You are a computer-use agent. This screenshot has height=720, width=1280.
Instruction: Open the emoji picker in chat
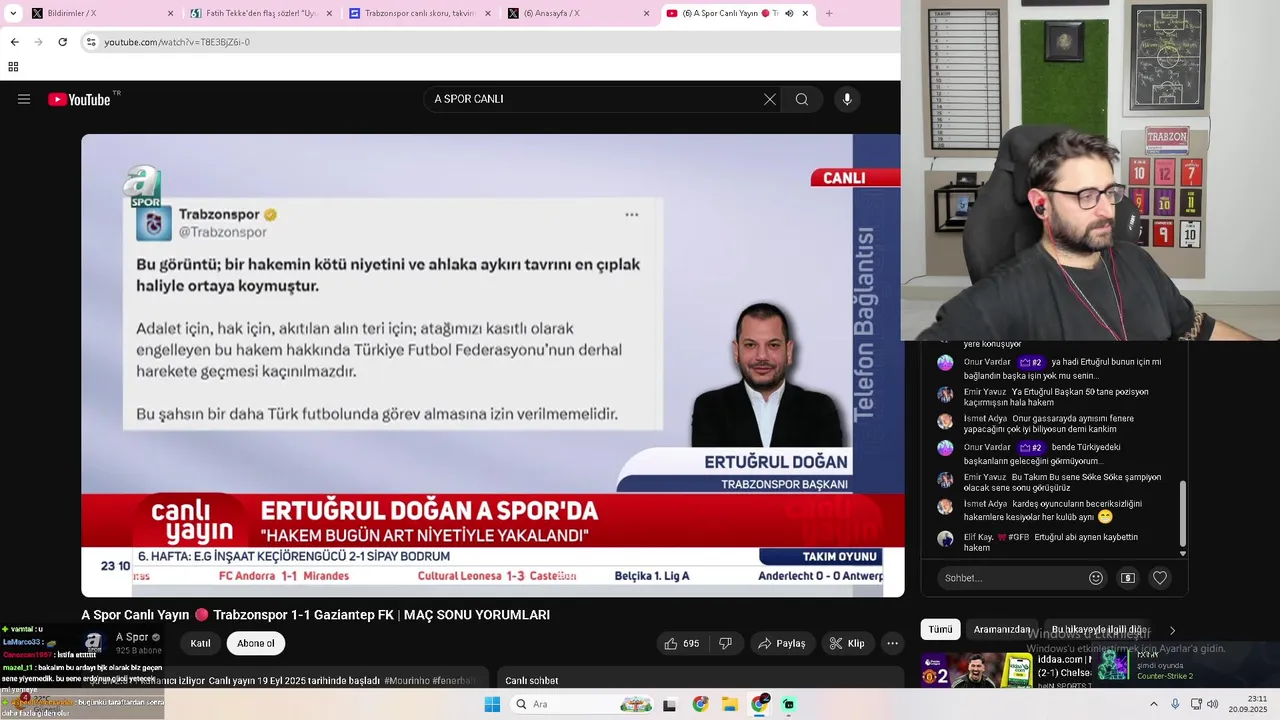pos(1096,578)
